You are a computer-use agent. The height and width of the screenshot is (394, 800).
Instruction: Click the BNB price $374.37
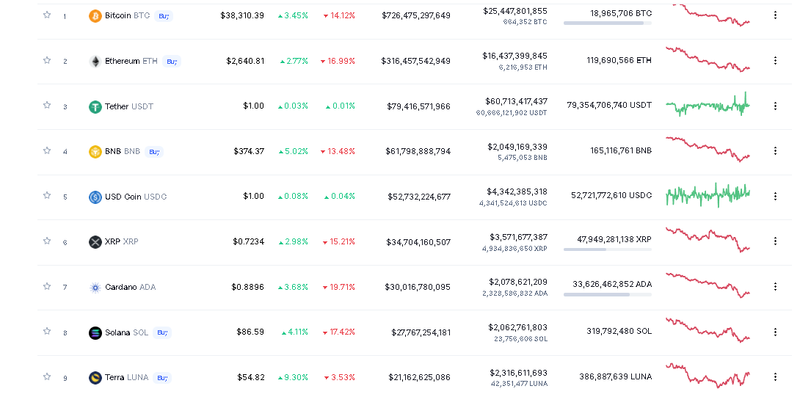249,152
